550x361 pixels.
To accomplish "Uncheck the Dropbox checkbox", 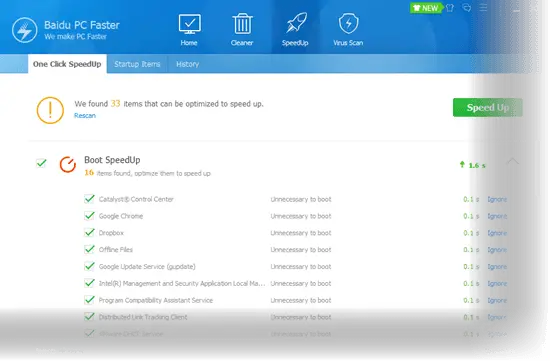I will 89,233.
